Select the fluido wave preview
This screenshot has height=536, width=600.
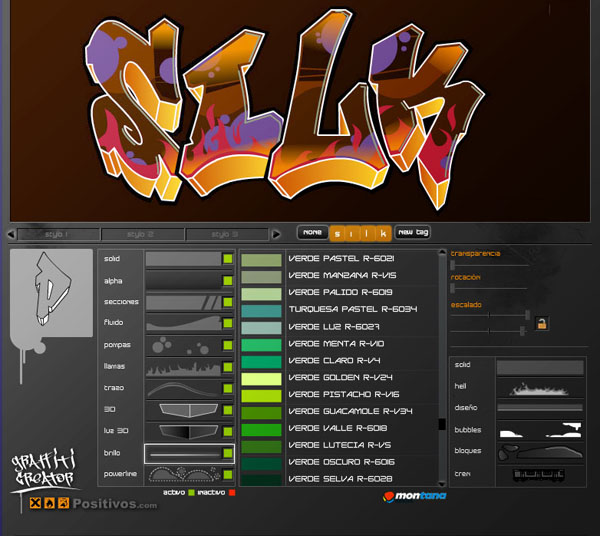pyautogui.click(x=183, y=323)
